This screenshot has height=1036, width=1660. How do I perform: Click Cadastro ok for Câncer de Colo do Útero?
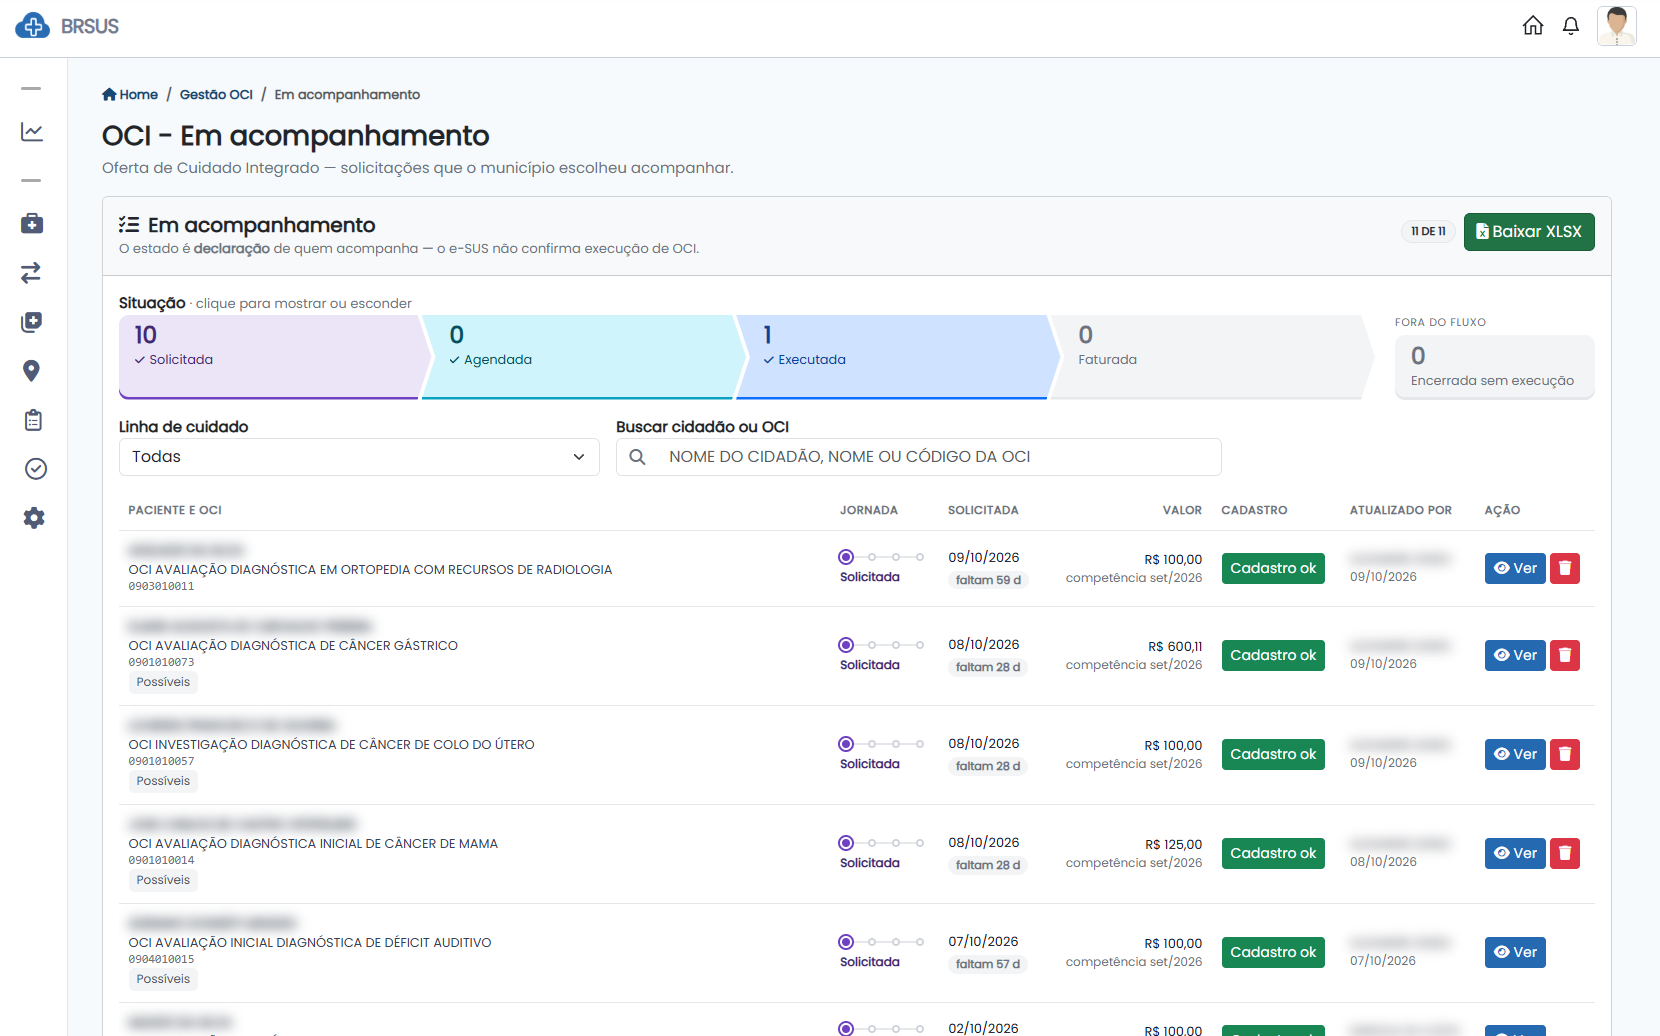[1273, 754]
